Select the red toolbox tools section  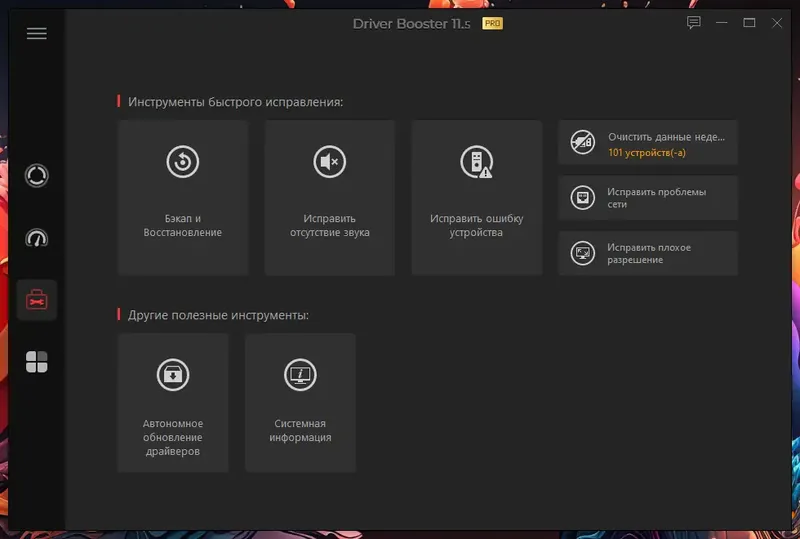tap(36, 300)
